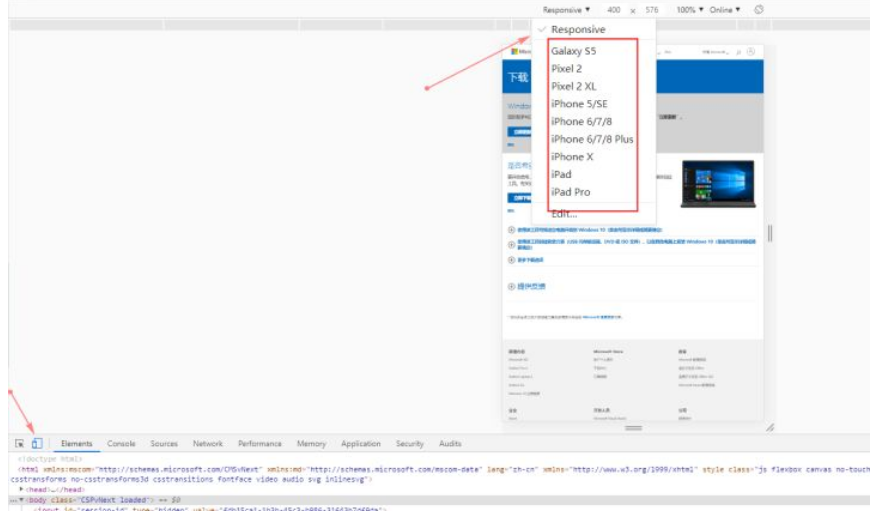Select iPhone X from device list
The height and width of the screenshot is (513, 873).
pyautogui.click(x=572, y=157)
